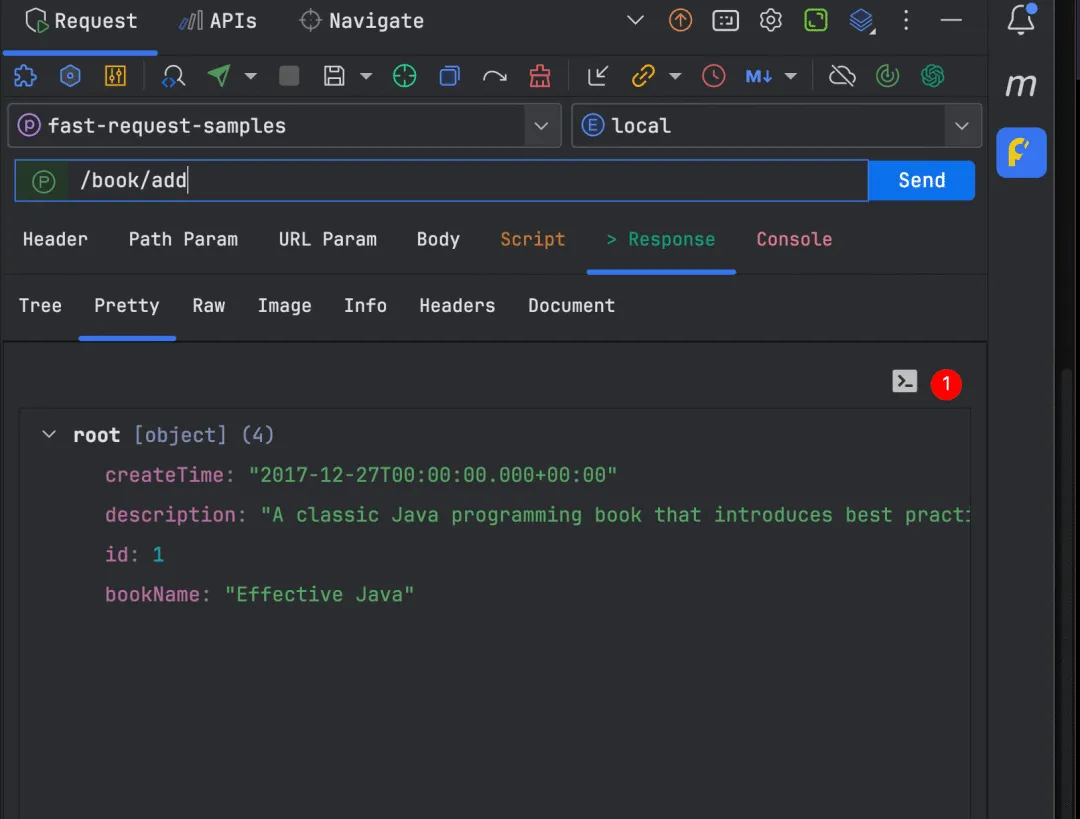Click the orange upload arrow circle icon

[x=681, y=21]
